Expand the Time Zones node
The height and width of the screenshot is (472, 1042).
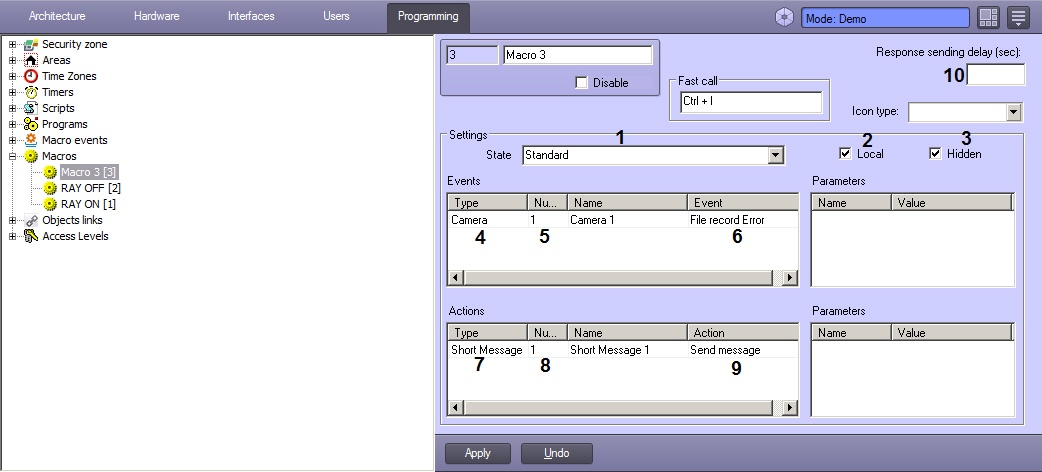click(12, 76)
